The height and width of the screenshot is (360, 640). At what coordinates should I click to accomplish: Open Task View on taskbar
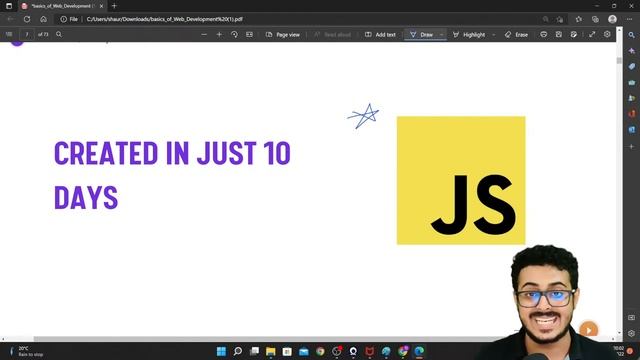(x=254, y=351)
